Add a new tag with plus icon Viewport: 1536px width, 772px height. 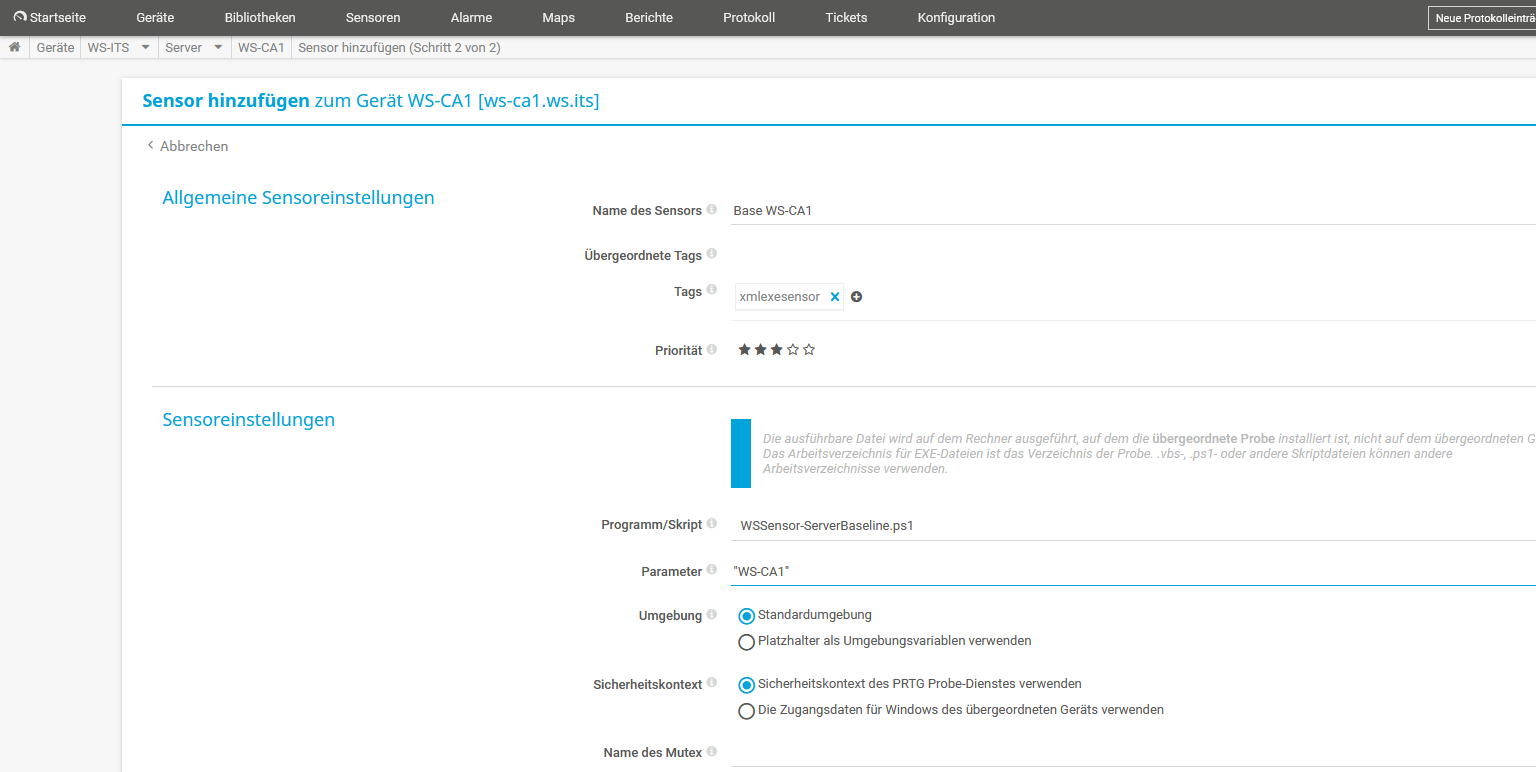pyautogui.click(x=857, y=297)
